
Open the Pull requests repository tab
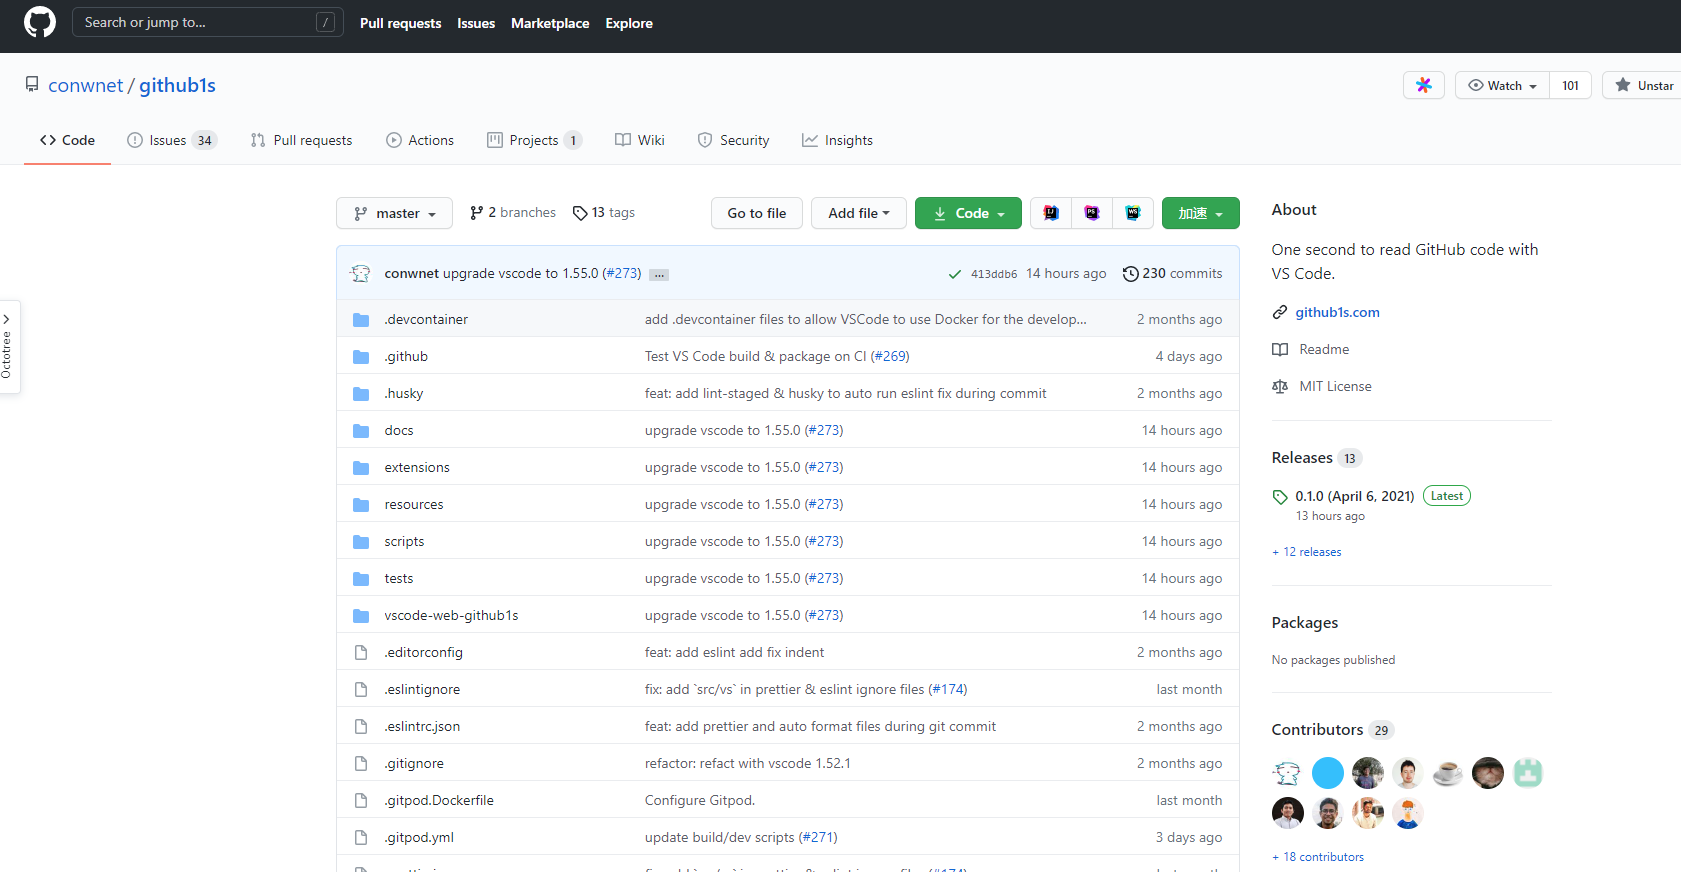coord(301,140)
